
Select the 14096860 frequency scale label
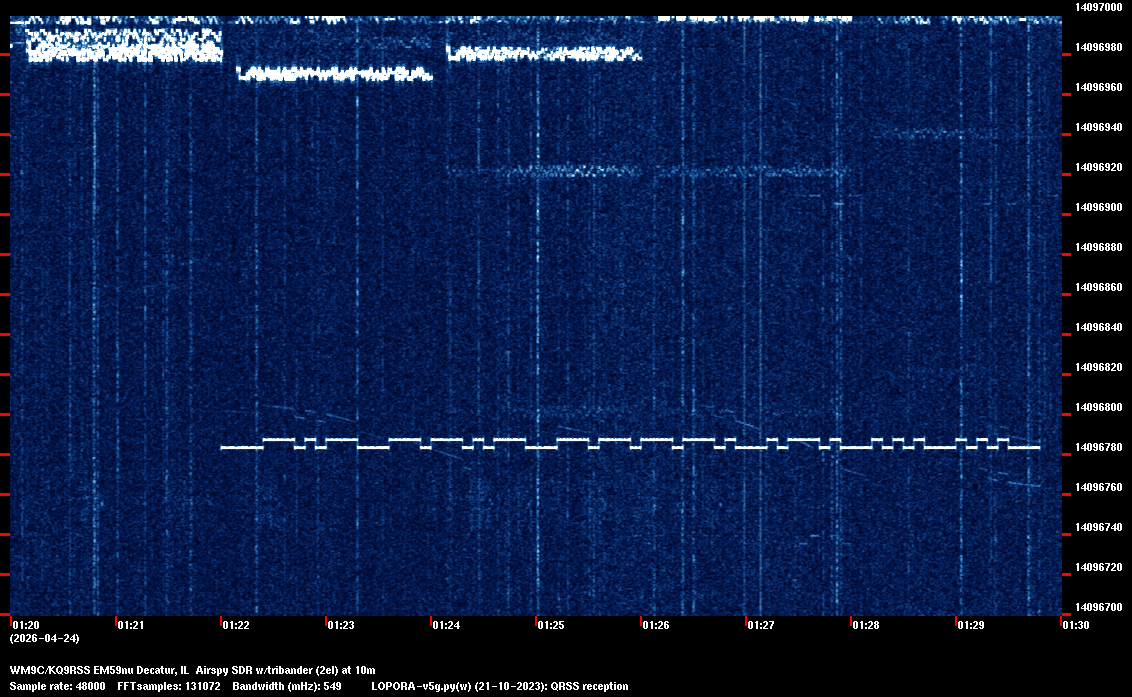(x=1098, y=287)
